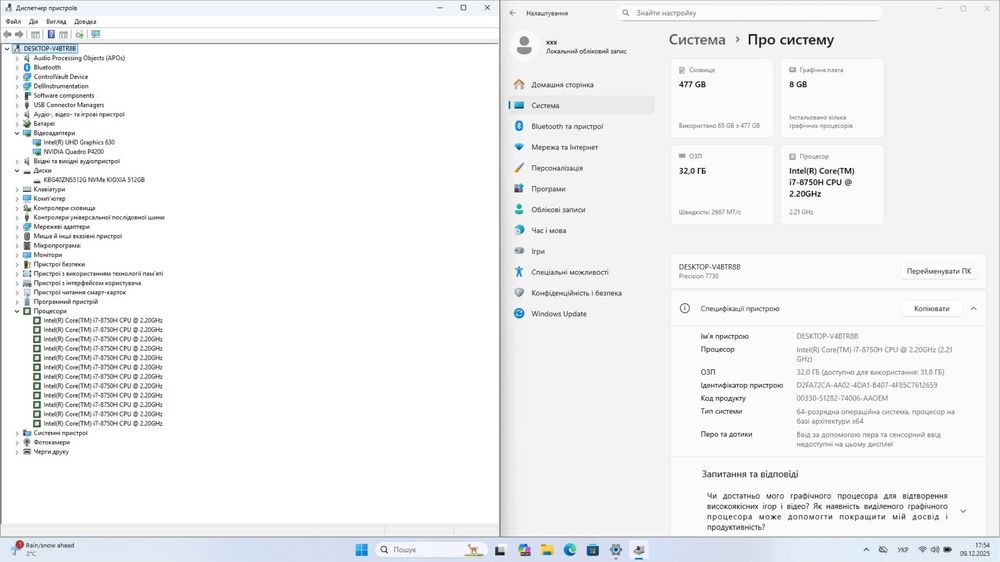
Task: Select Система in Settings sidebar
Action: [582, 105]
